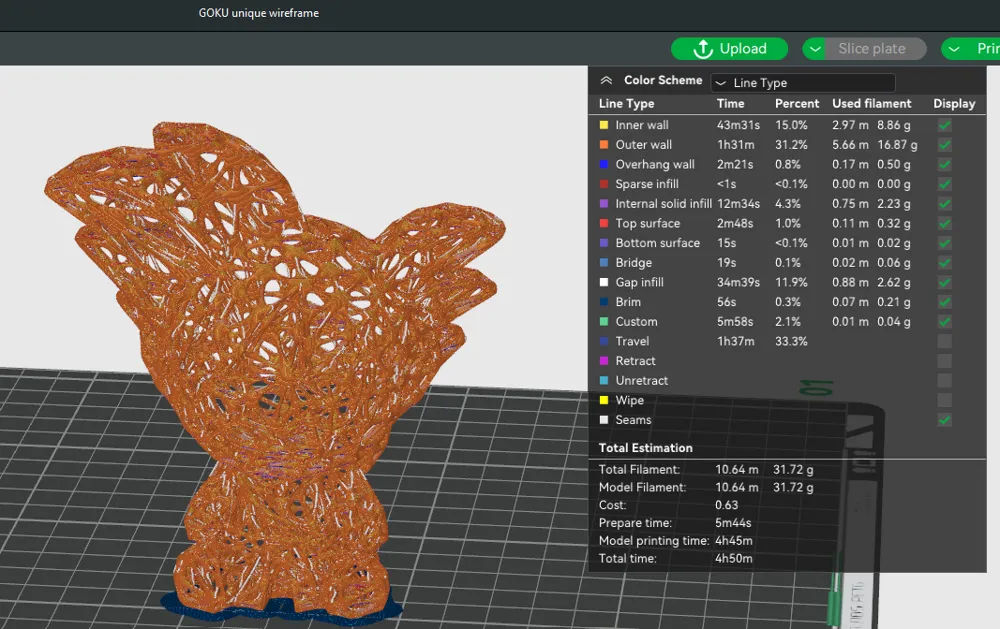Toggle the Seams display checkbox
This screenshot has height=629, width=1000.
point(945,420)
